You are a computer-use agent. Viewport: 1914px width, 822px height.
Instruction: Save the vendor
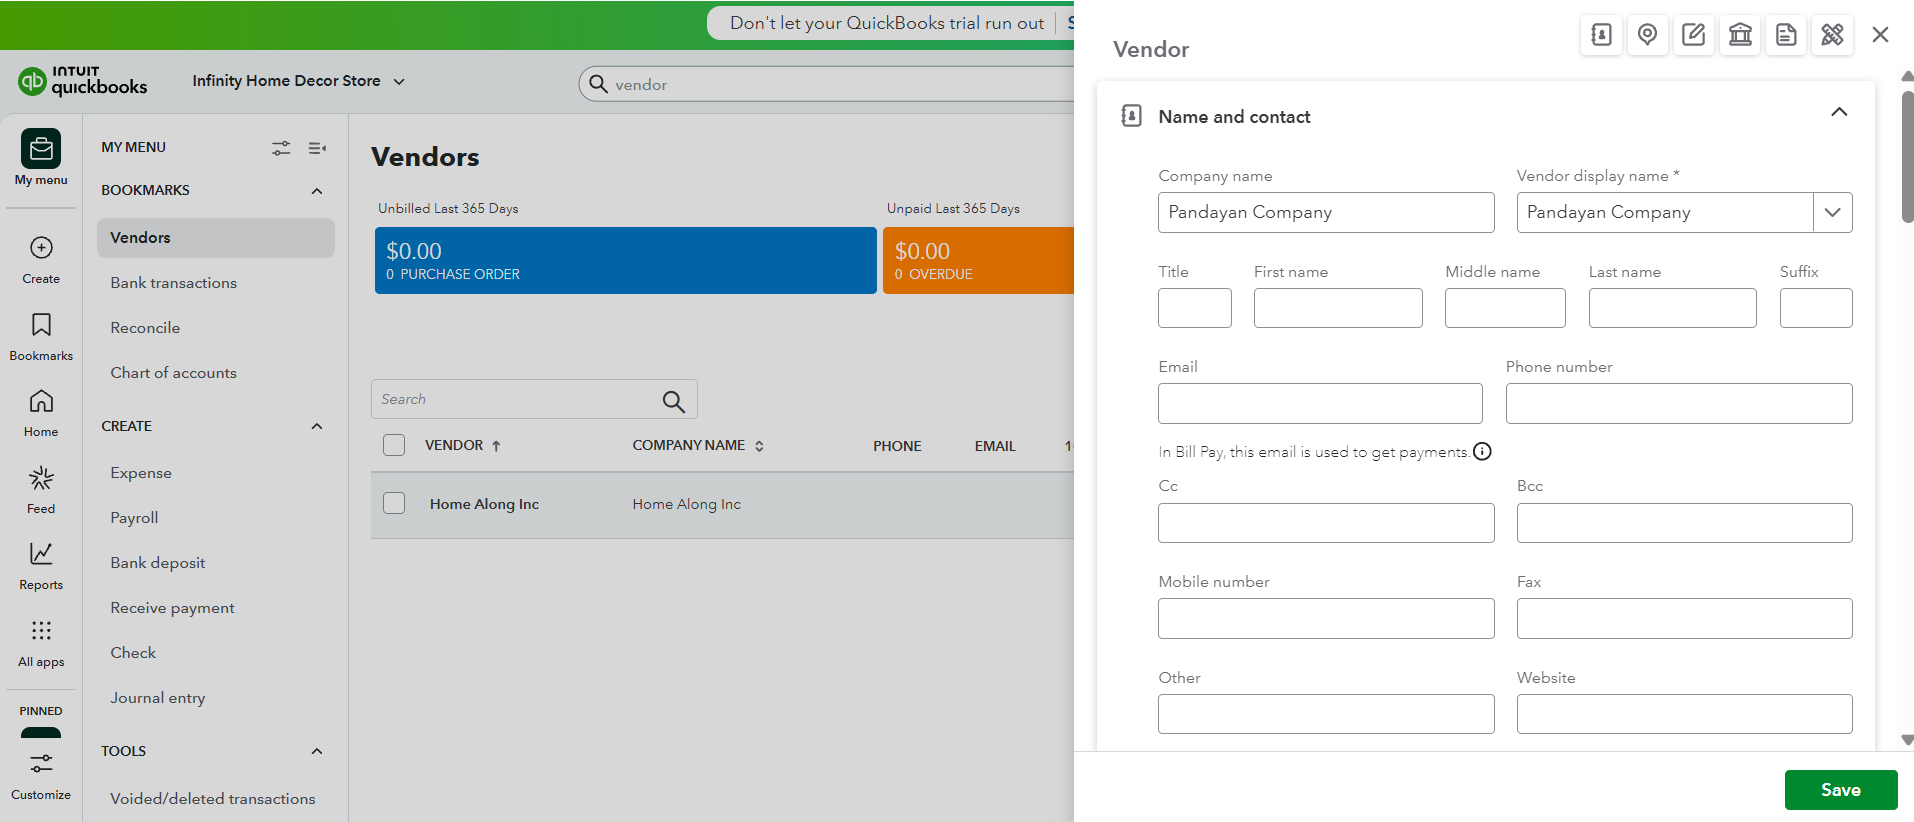point(1840,790)
